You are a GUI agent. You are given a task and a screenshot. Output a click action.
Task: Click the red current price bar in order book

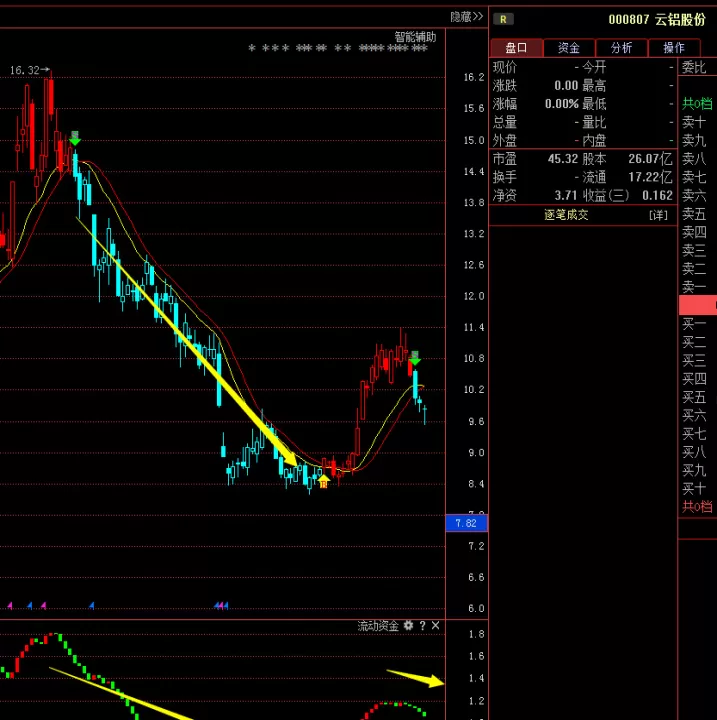698,305
